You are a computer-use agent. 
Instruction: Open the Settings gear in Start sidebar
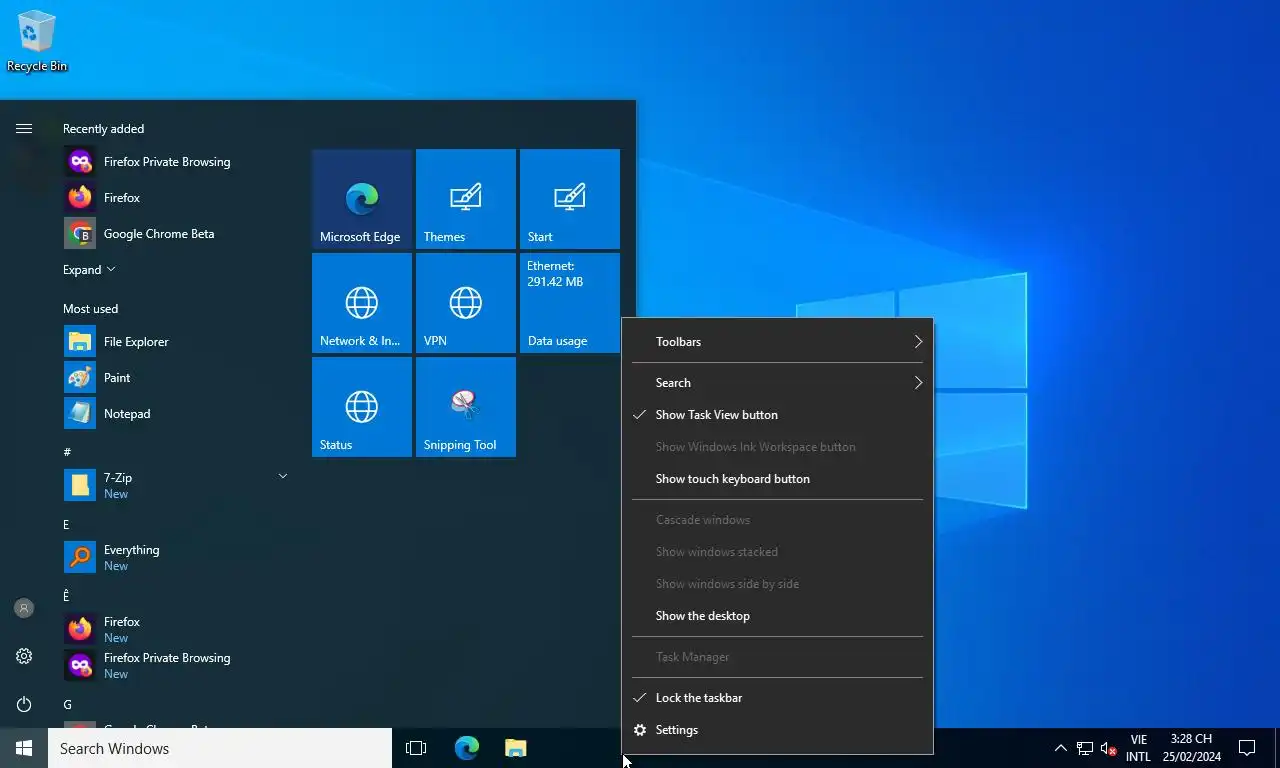pos(24,656)
